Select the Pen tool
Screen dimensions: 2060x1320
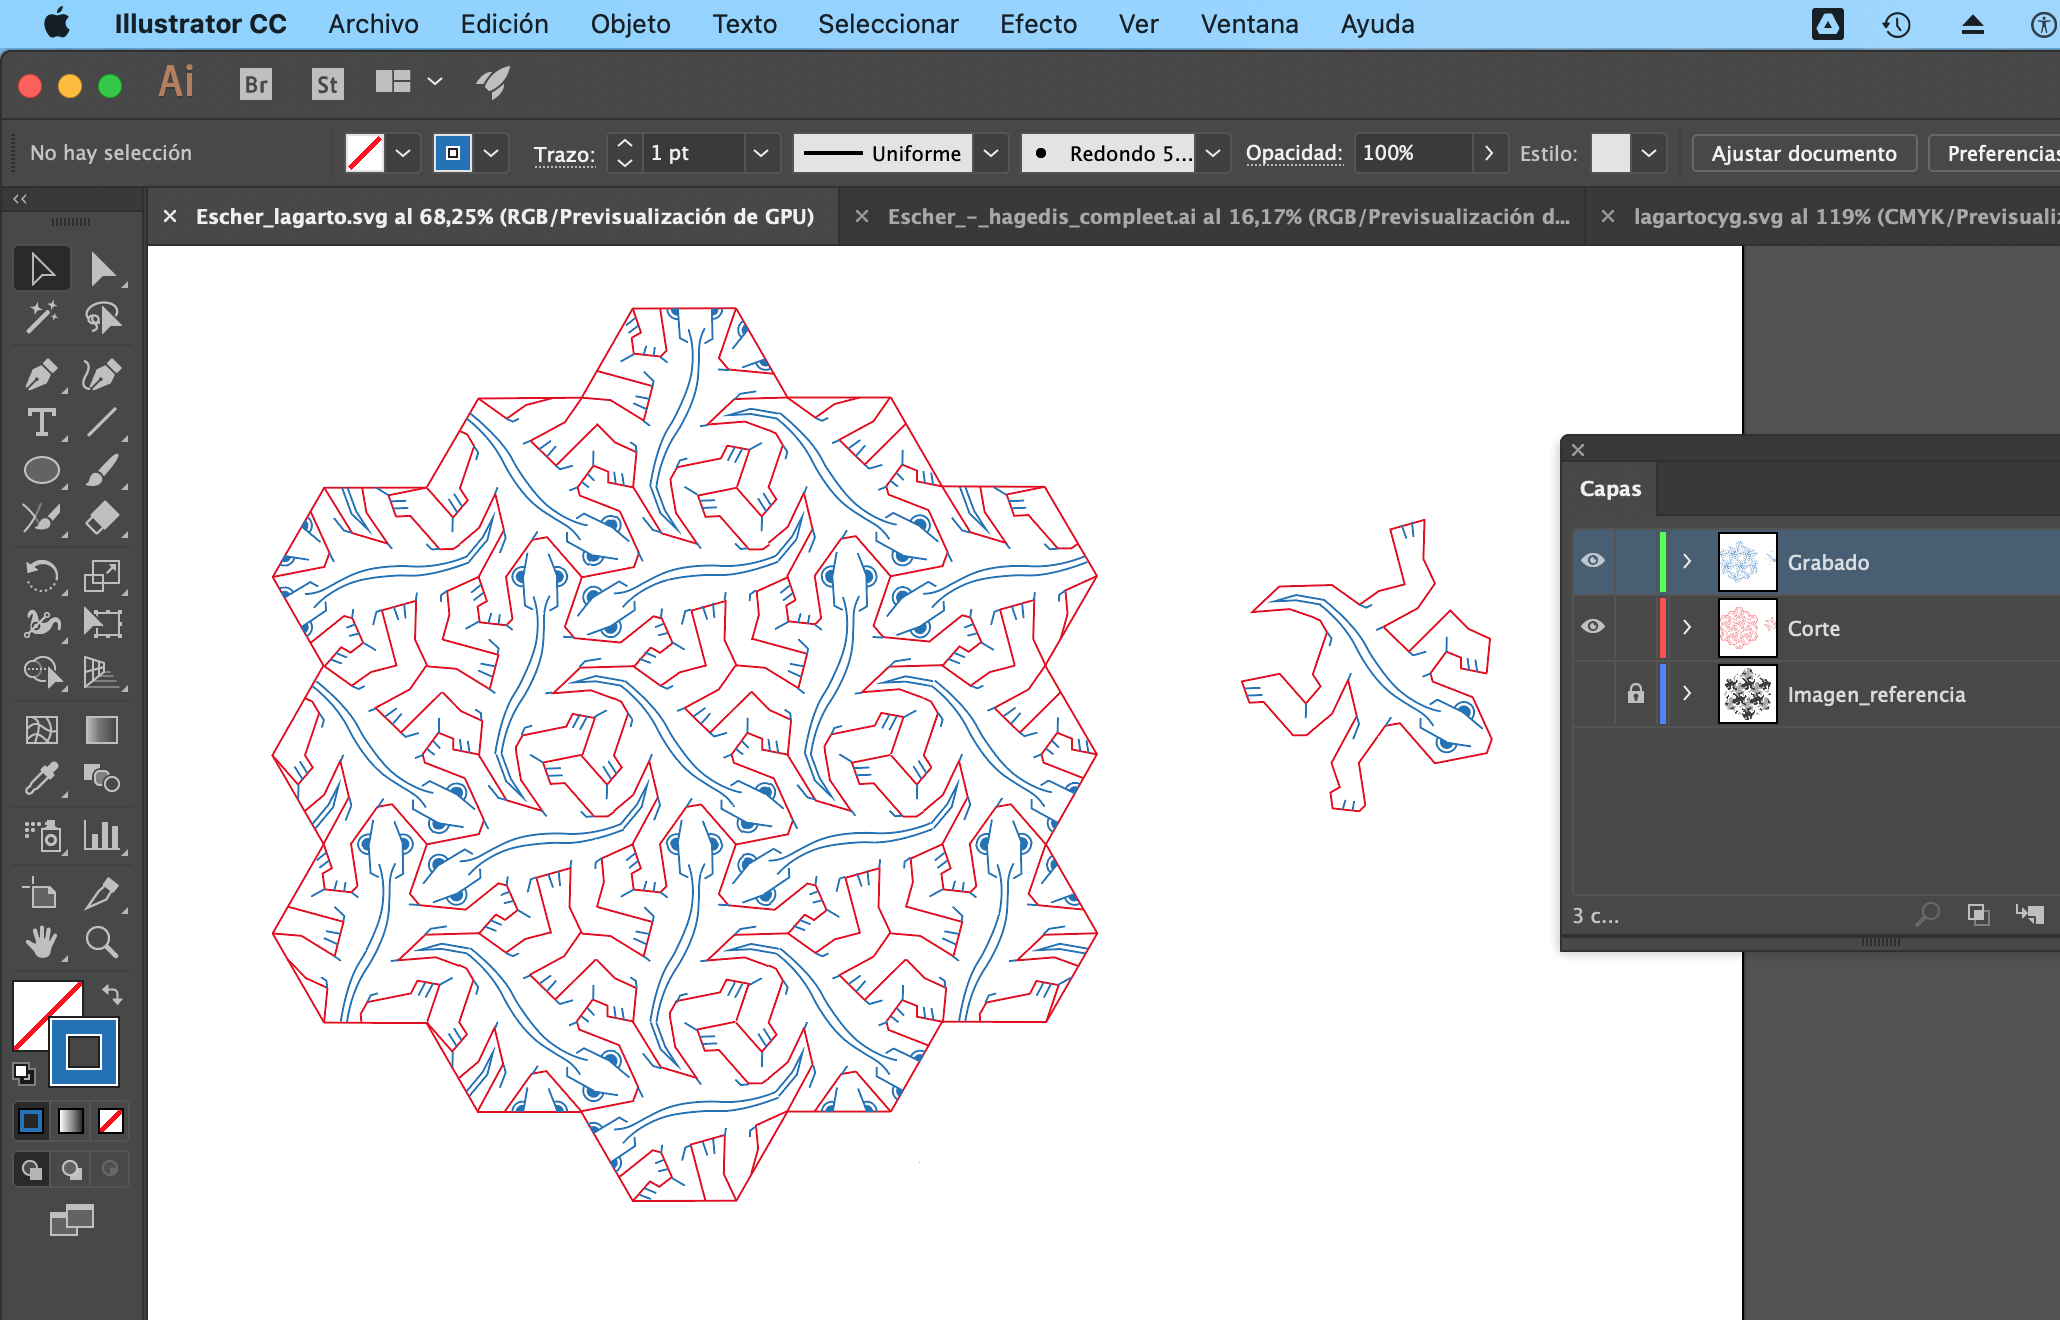42,375
